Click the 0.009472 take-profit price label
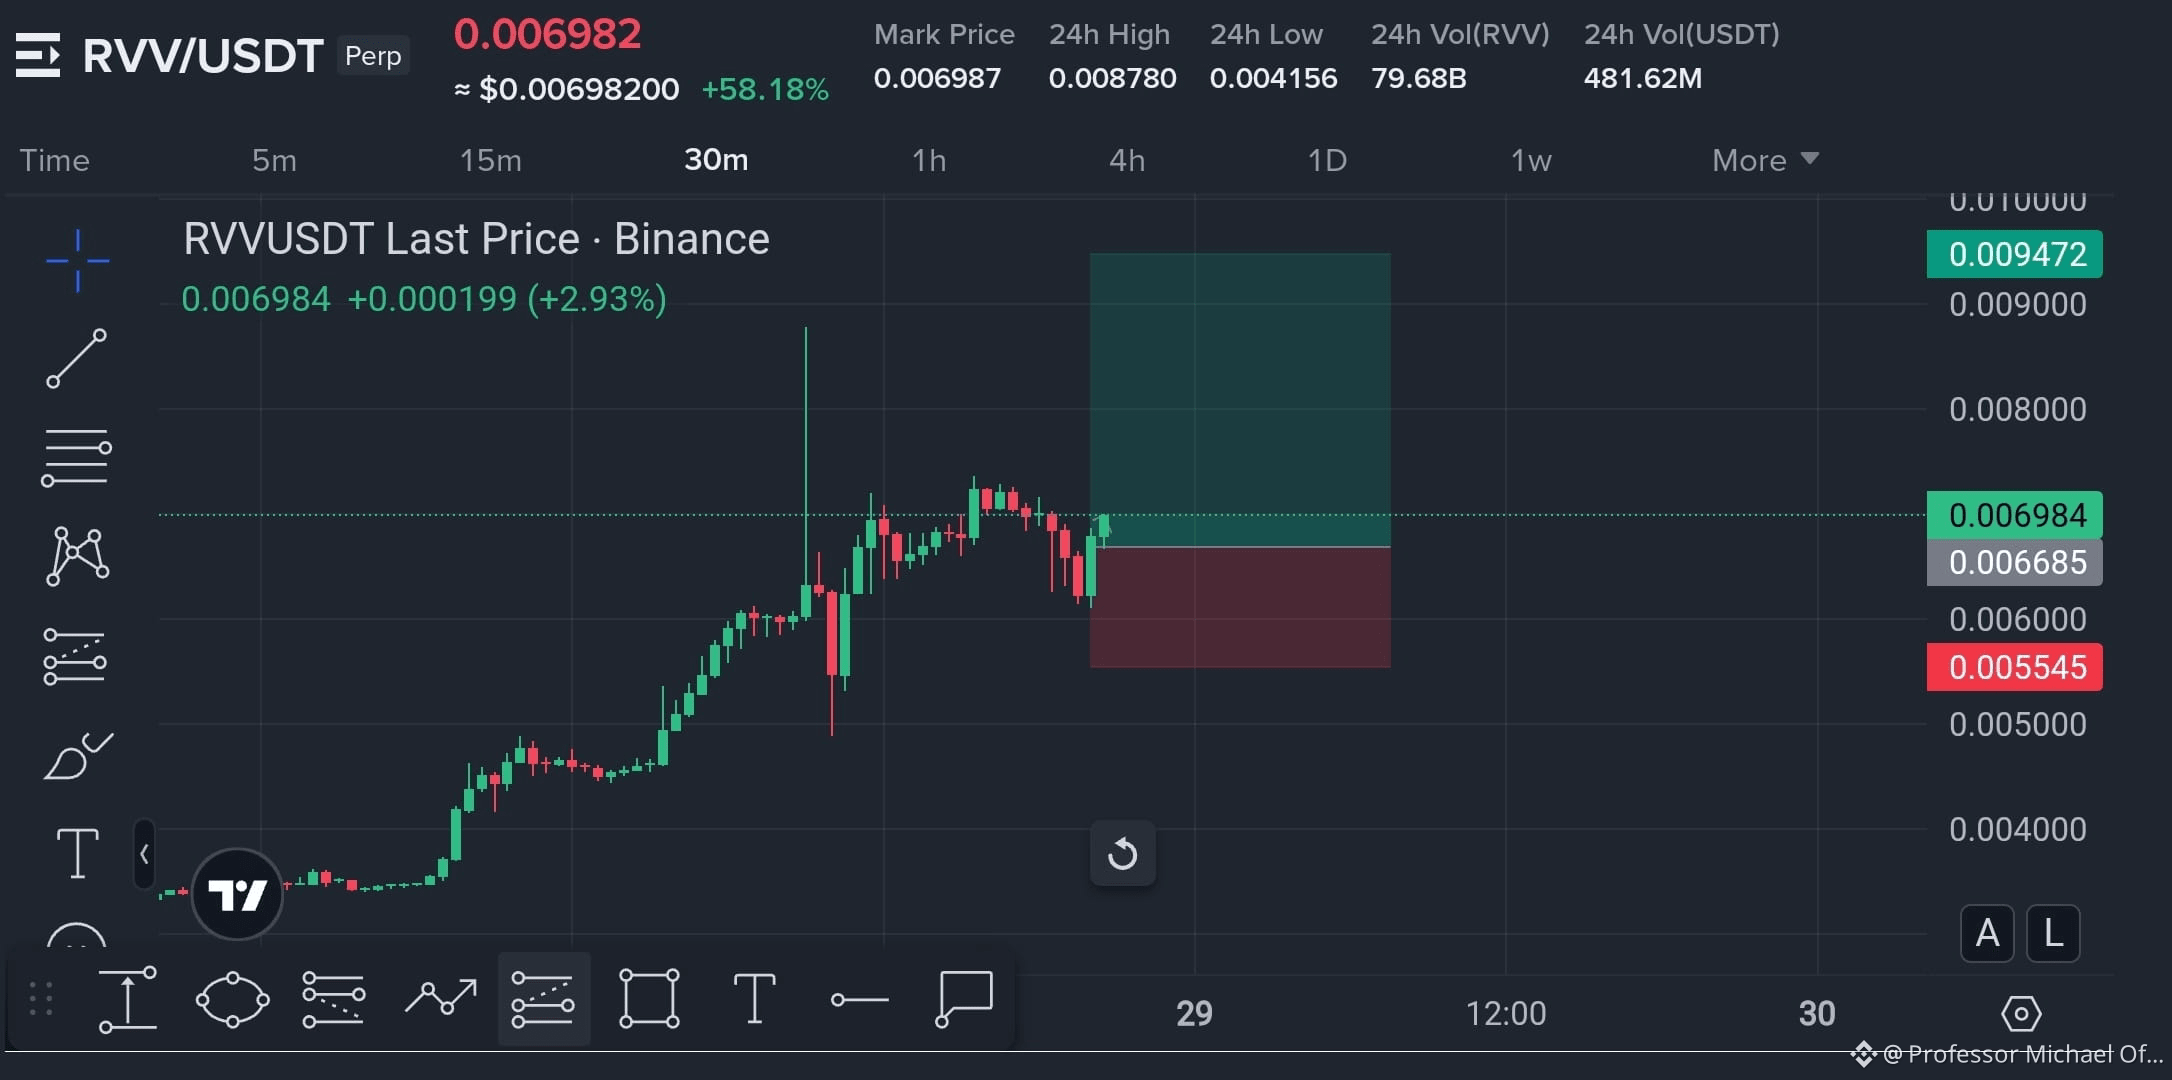 (x=2015, y=254)
